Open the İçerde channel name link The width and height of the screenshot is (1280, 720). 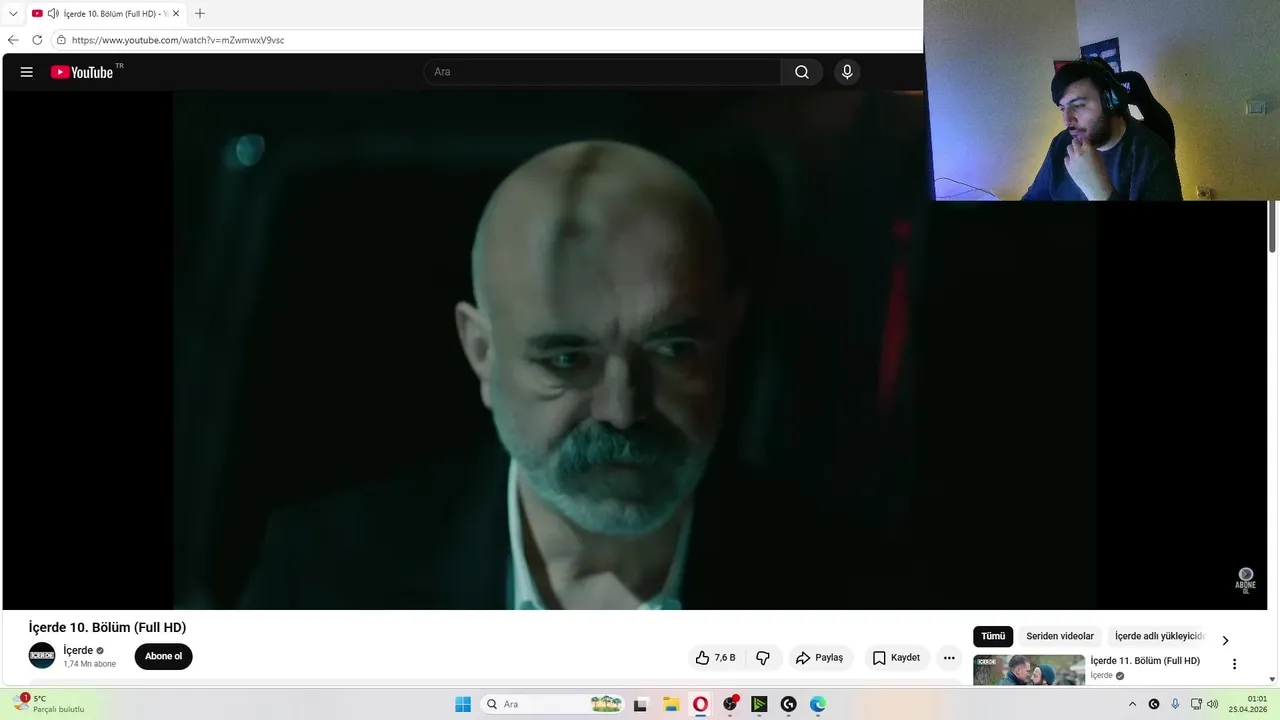click(x=78, y=650)
